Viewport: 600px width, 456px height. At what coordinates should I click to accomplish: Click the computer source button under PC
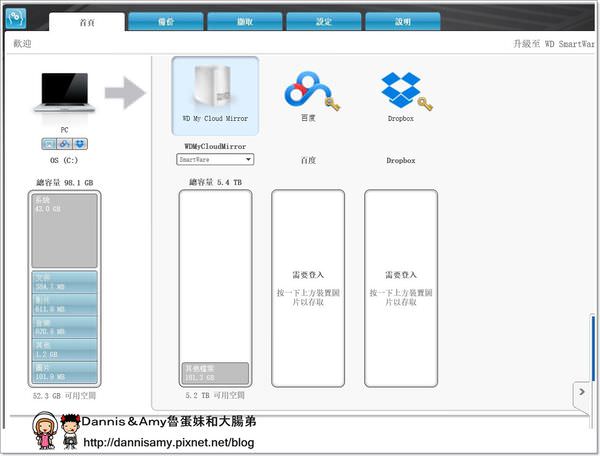click(x=49, y=144)
